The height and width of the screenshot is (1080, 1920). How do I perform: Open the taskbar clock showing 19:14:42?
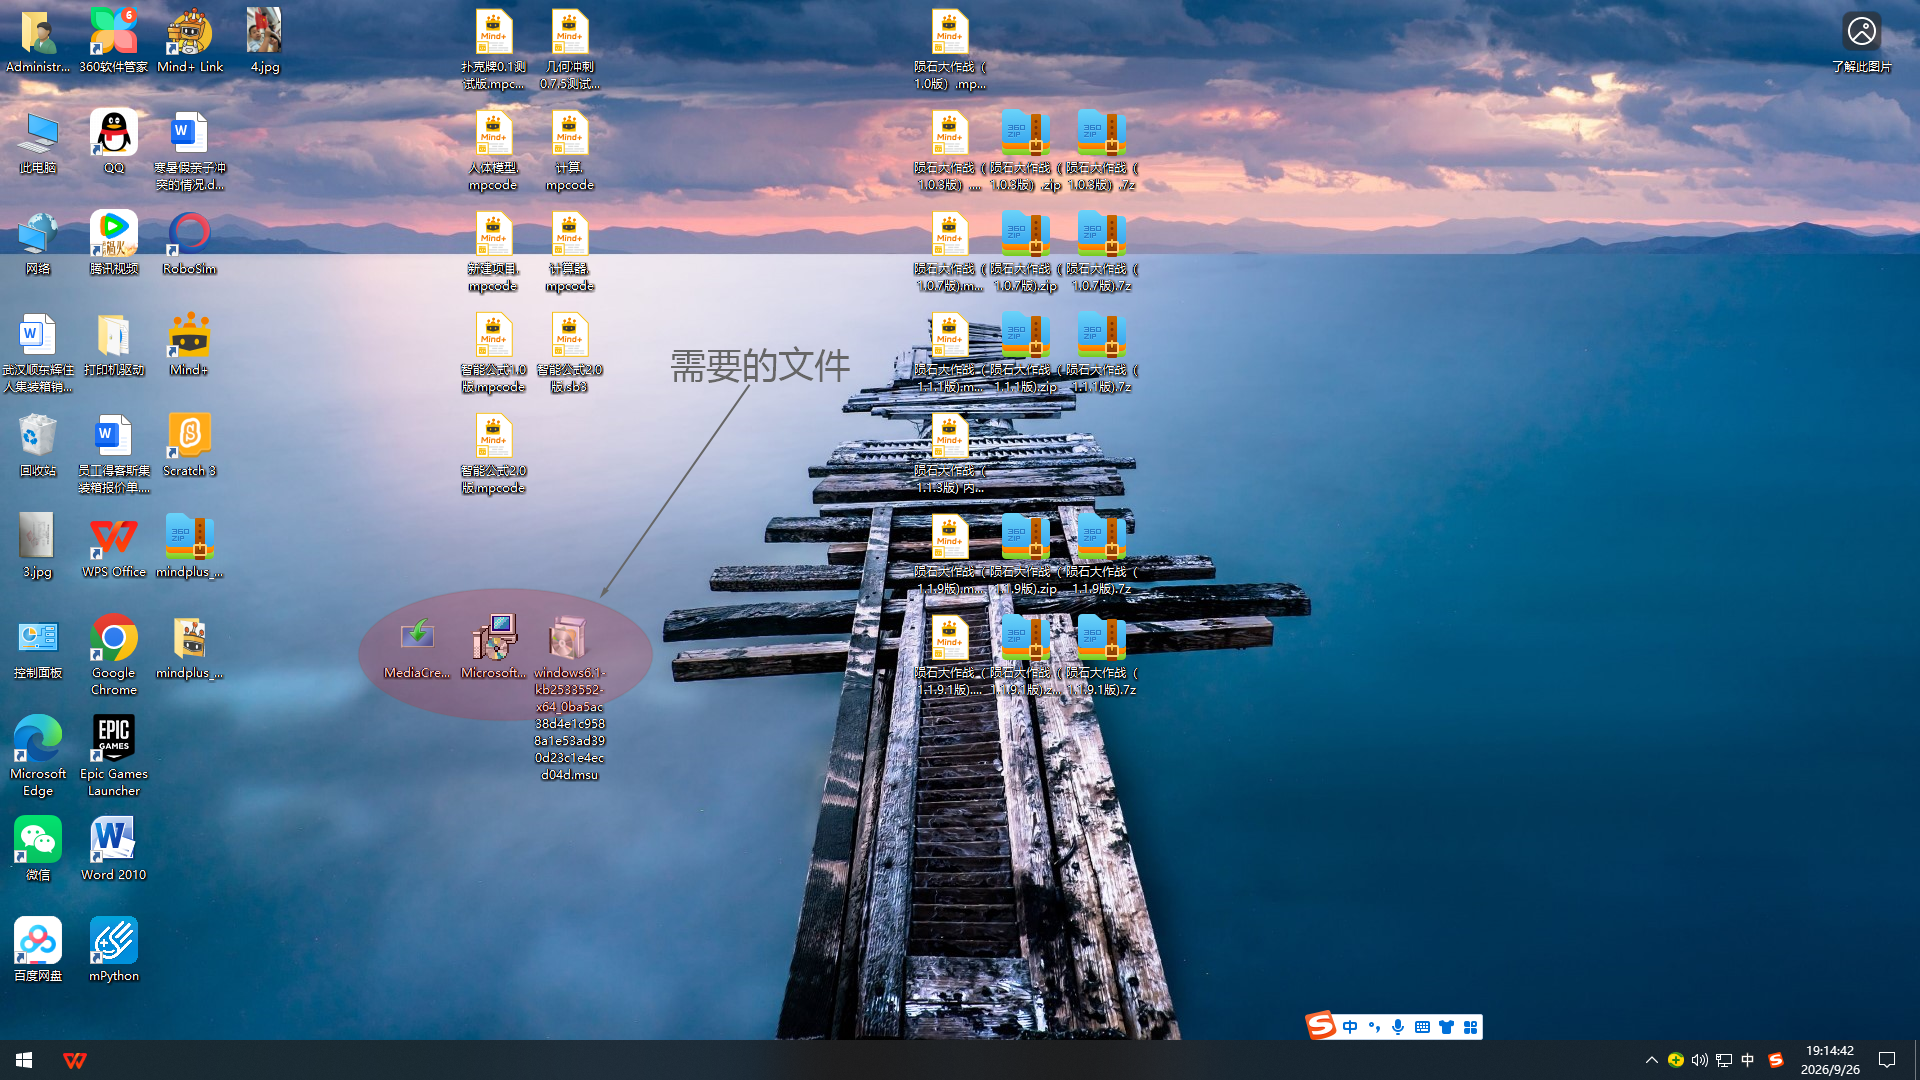pyautogui.click(x=1830, y=1060)
